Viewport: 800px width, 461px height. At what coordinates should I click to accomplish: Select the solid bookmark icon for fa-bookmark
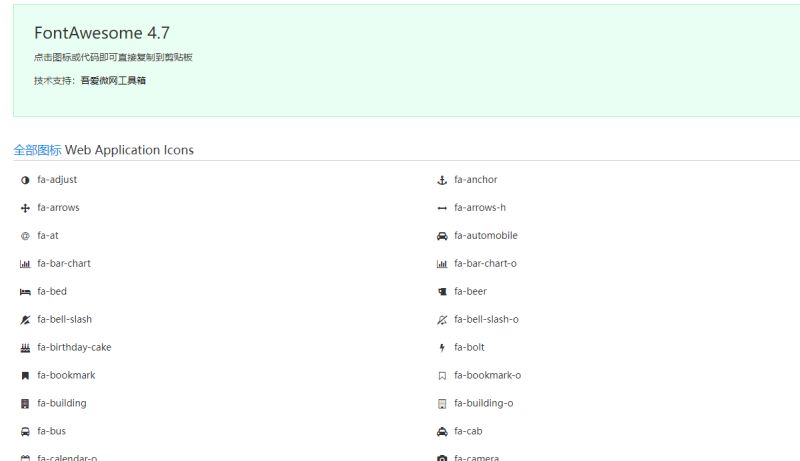(x=25, y=376)
